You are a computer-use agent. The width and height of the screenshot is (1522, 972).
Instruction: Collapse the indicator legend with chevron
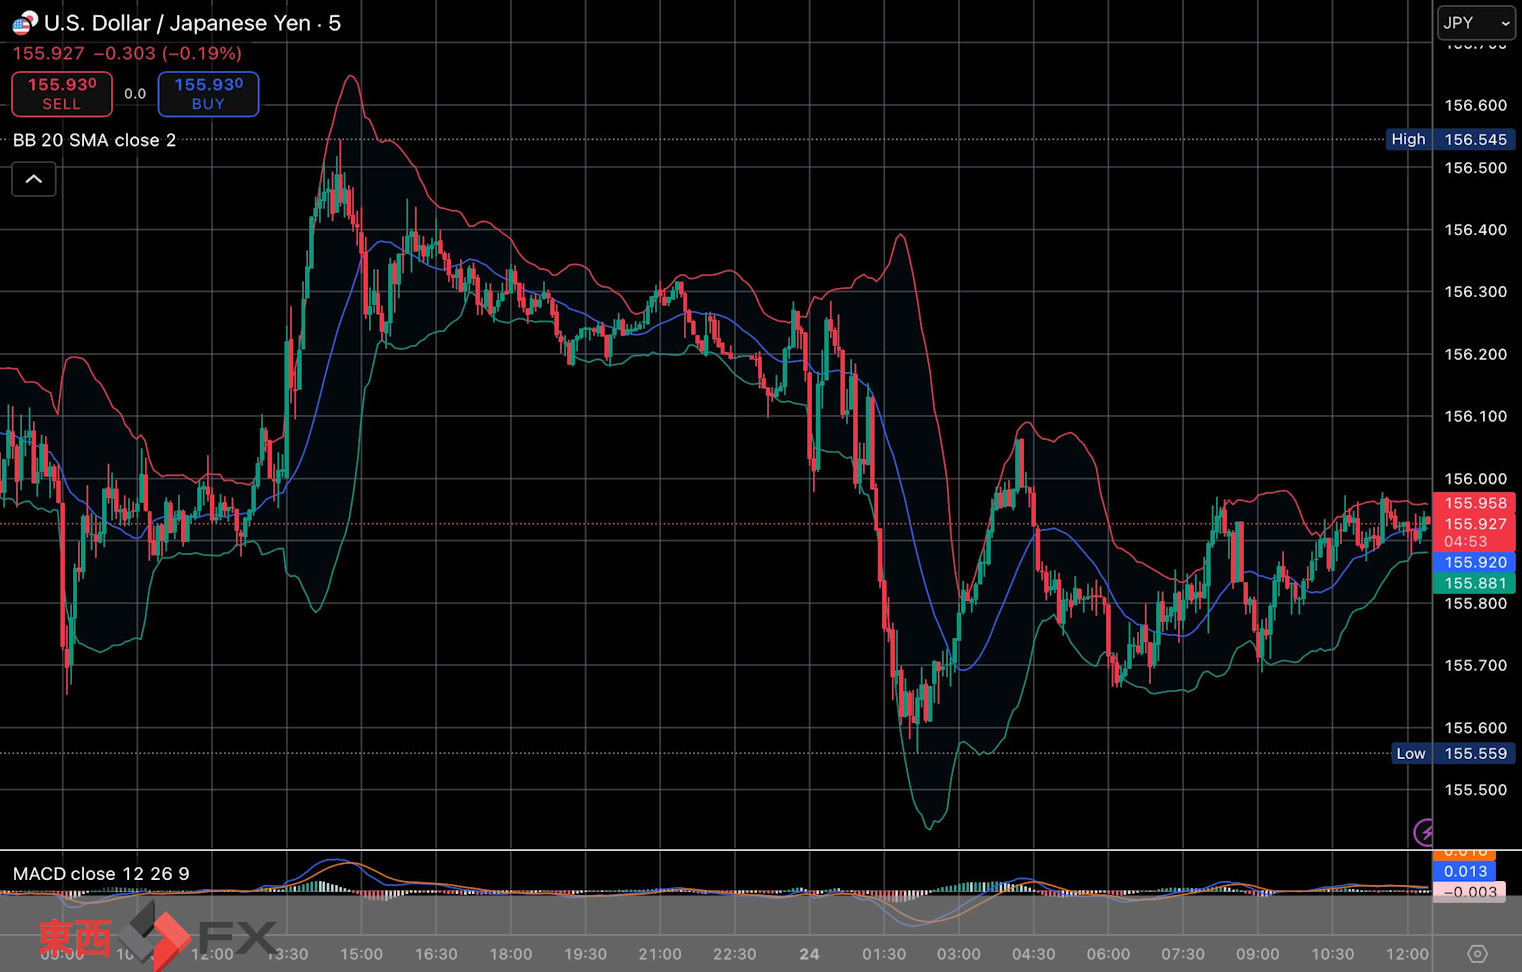click(34, 180)
